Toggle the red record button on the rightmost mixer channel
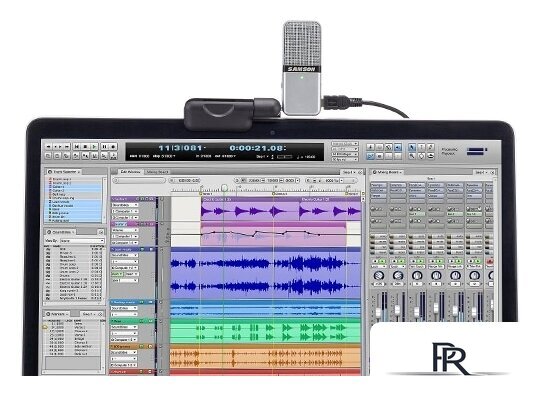 [490, 261]
